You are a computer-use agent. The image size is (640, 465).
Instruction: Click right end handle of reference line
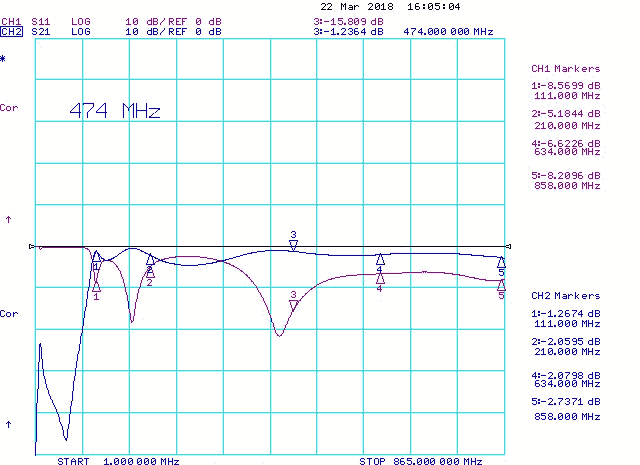508,246
